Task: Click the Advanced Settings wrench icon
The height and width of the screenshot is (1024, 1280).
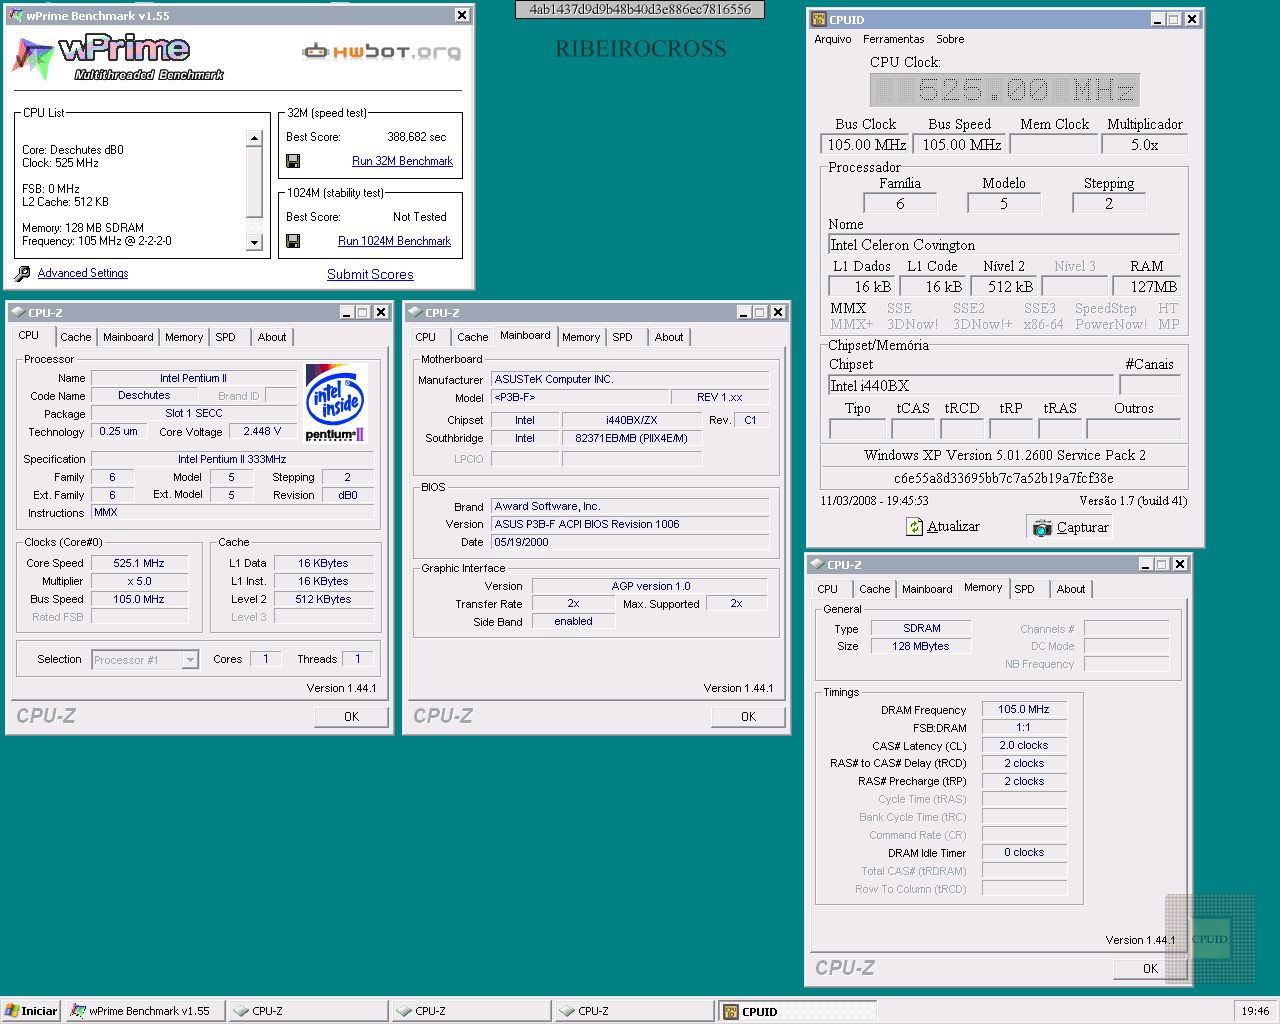Action: pyautogui.click(x=23, y=273)
